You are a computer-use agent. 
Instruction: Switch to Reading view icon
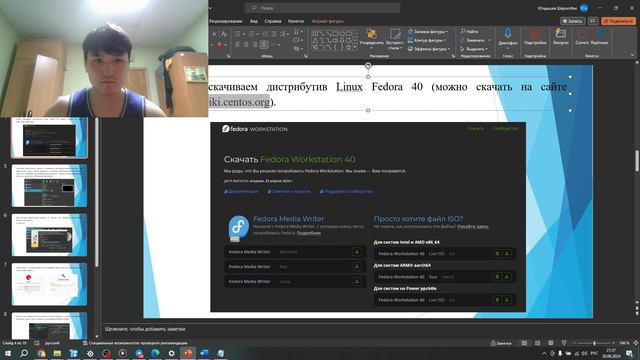pyautogui.click(x=551, y=343)
